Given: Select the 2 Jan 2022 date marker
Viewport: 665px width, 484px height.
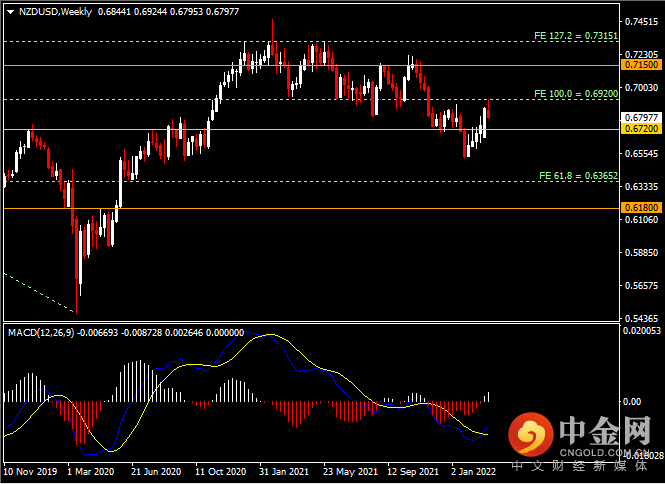Looking at the screenshot, I should coord(473,472).
